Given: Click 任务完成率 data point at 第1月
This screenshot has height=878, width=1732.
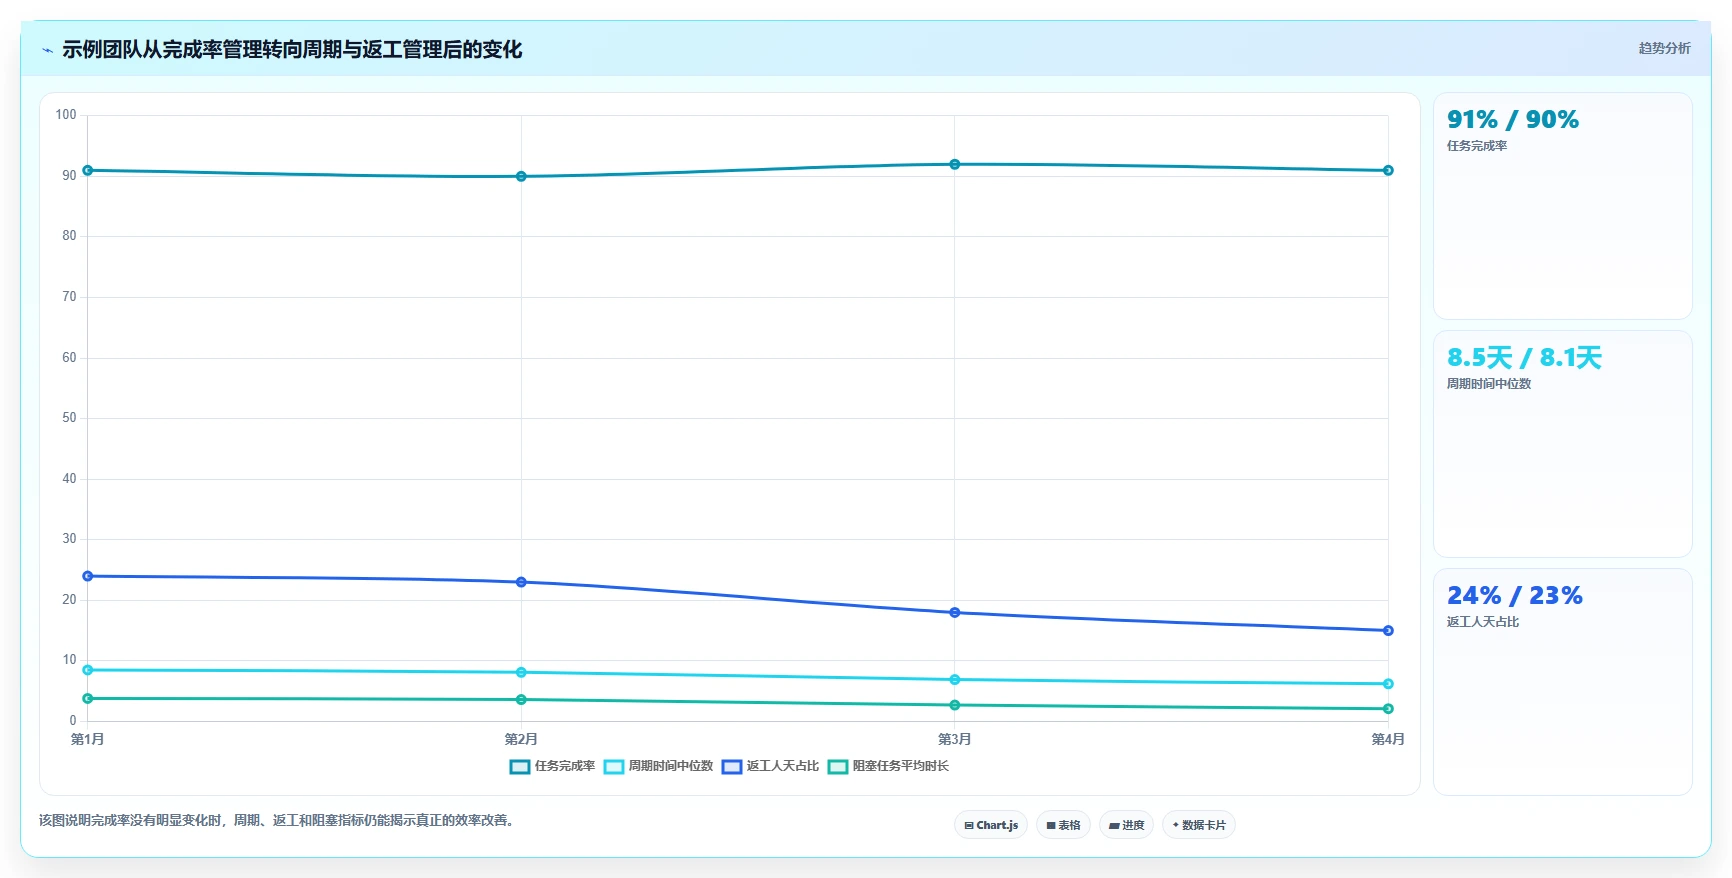Looking at the screenshot, I should click(88, 170).
